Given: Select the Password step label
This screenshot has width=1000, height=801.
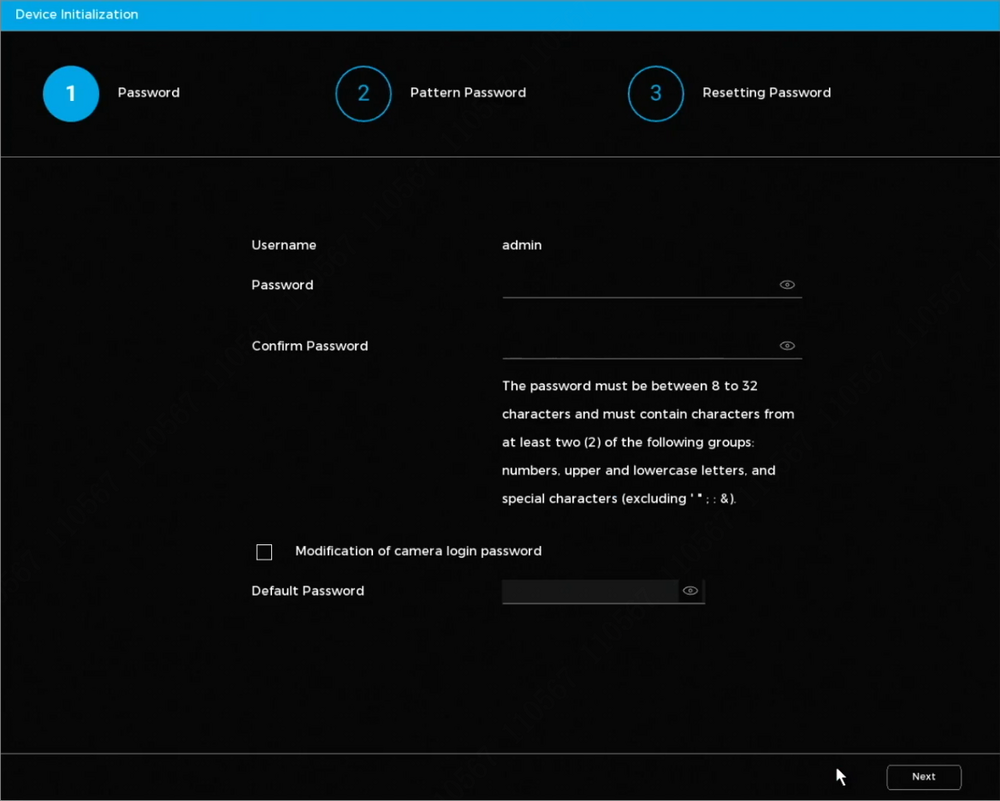Looking at the screenshot, I should coord(149,93).
